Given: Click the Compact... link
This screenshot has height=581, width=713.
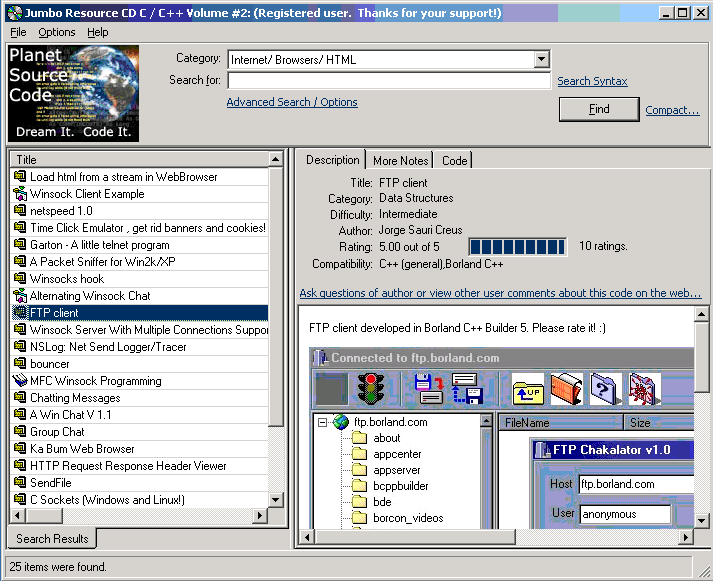Looking at the screenshot, I should 672,110.
